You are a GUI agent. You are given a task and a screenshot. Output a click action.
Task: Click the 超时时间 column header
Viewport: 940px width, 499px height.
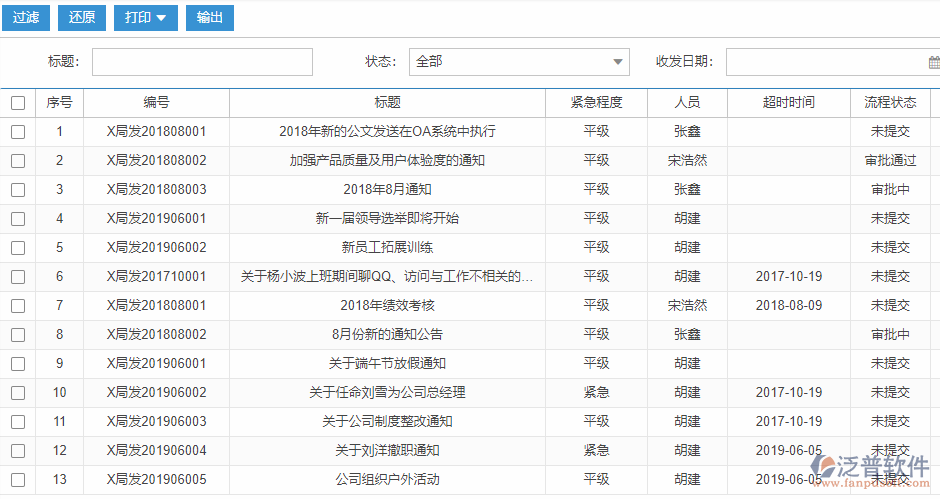tap(788, 103)
